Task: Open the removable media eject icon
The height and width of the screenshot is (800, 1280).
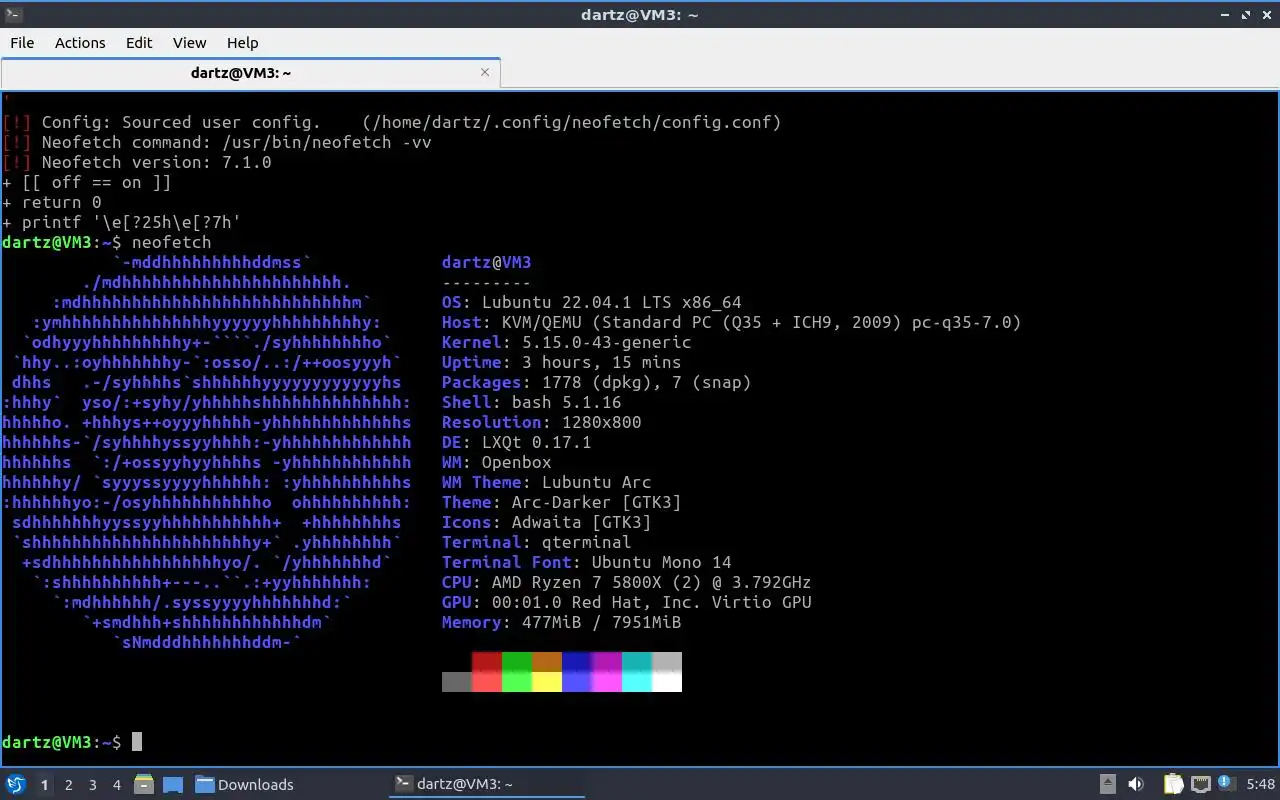Action: point(1108,784)
